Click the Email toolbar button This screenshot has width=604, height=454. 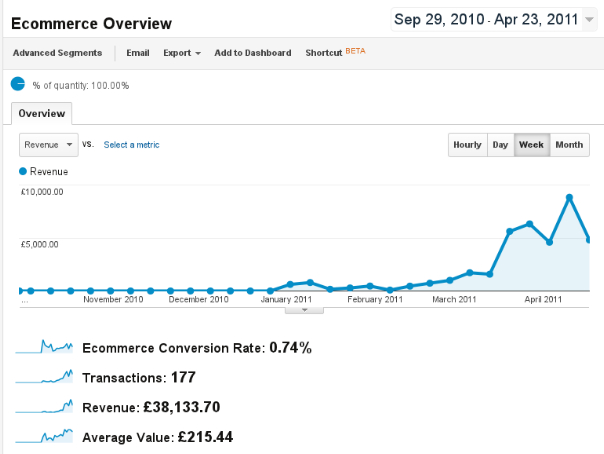pyautogui.click(x=138, y=53)
